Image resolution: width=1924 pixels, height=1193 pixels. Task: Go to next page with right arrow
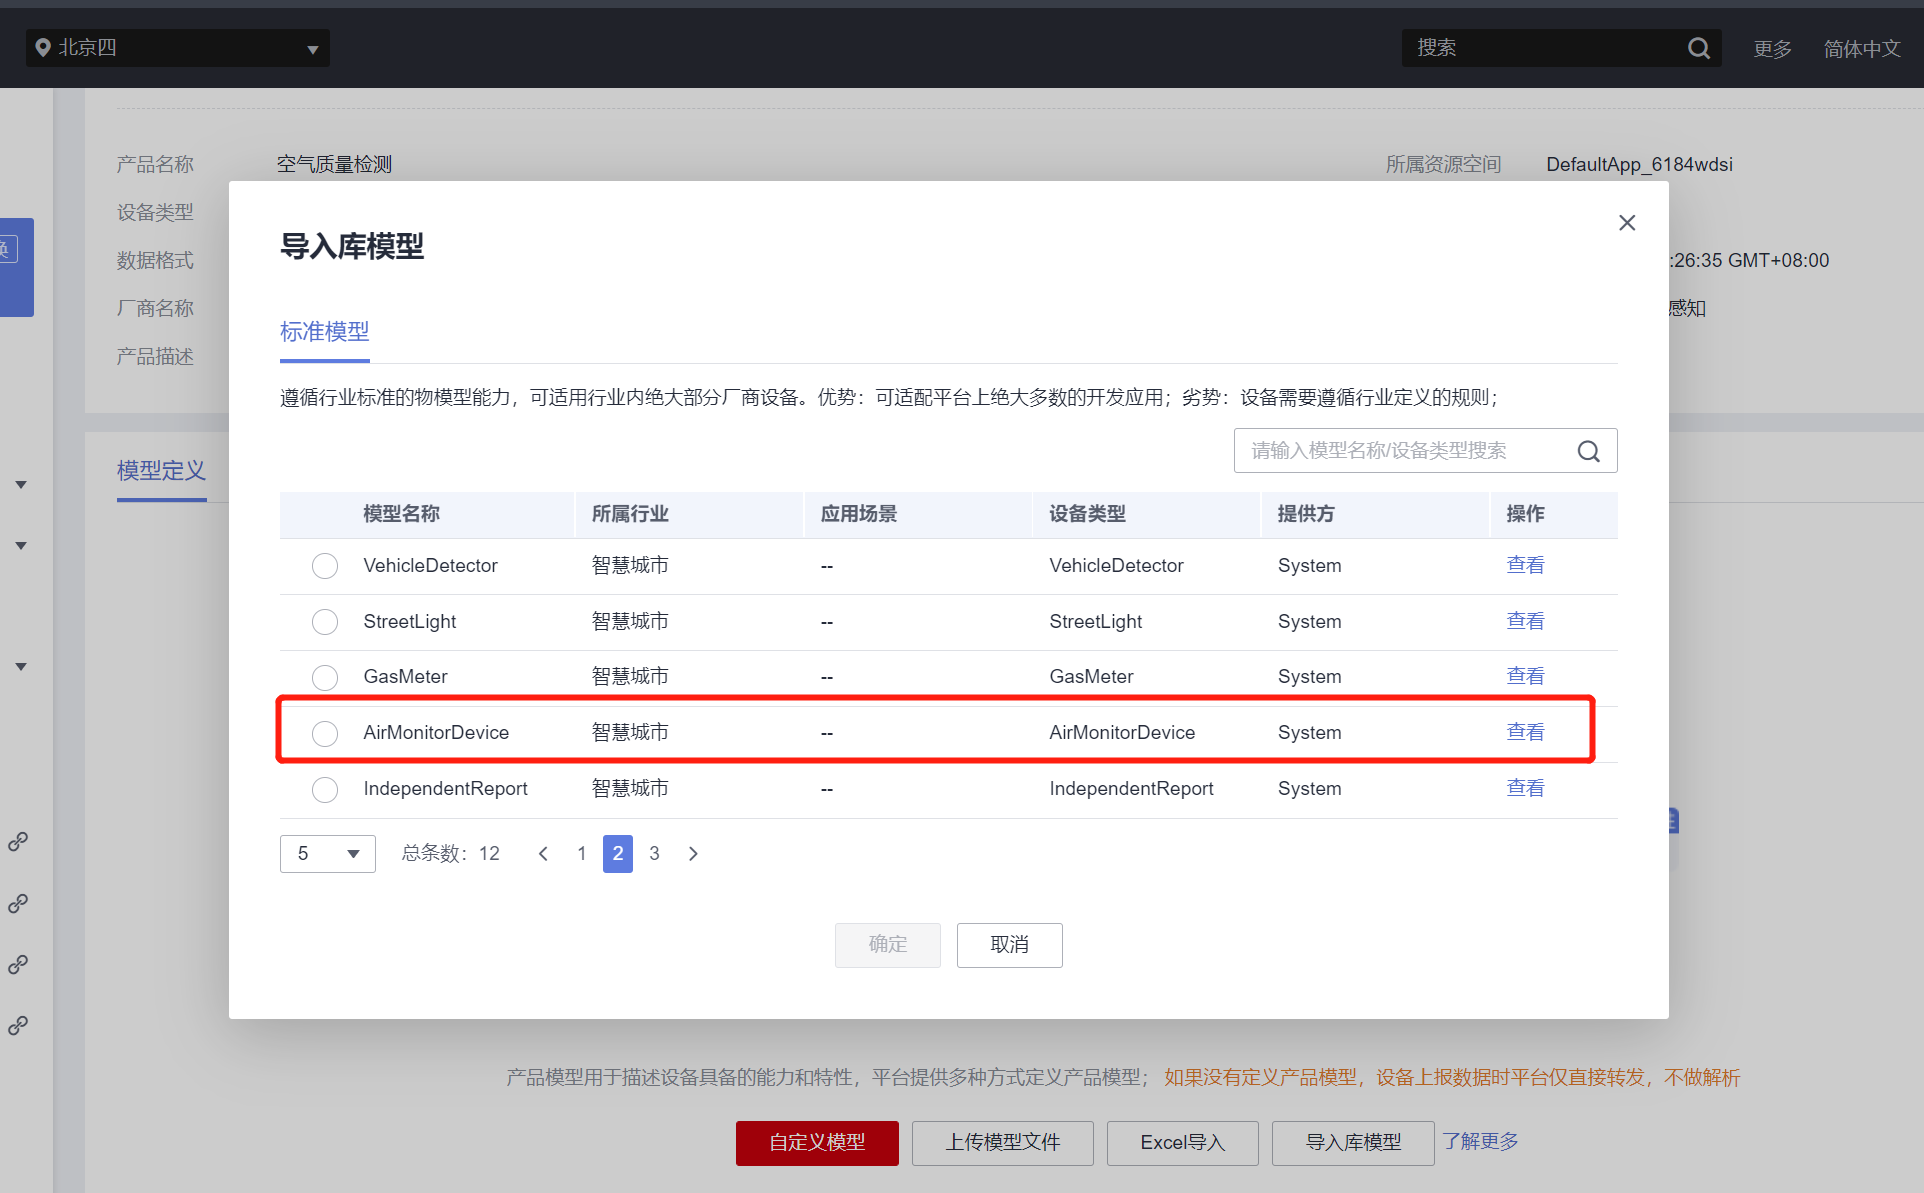(693, 854)
